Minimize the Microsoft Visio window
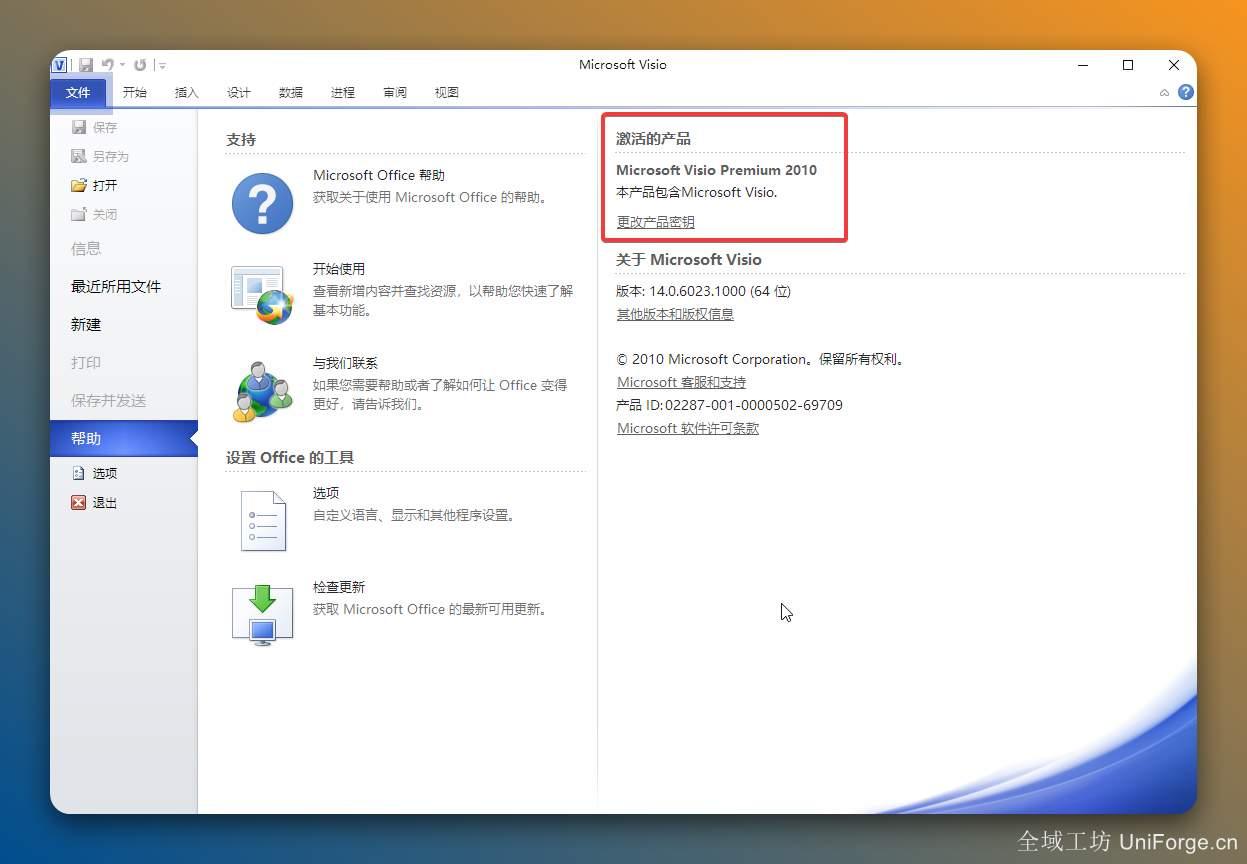 1084,65
